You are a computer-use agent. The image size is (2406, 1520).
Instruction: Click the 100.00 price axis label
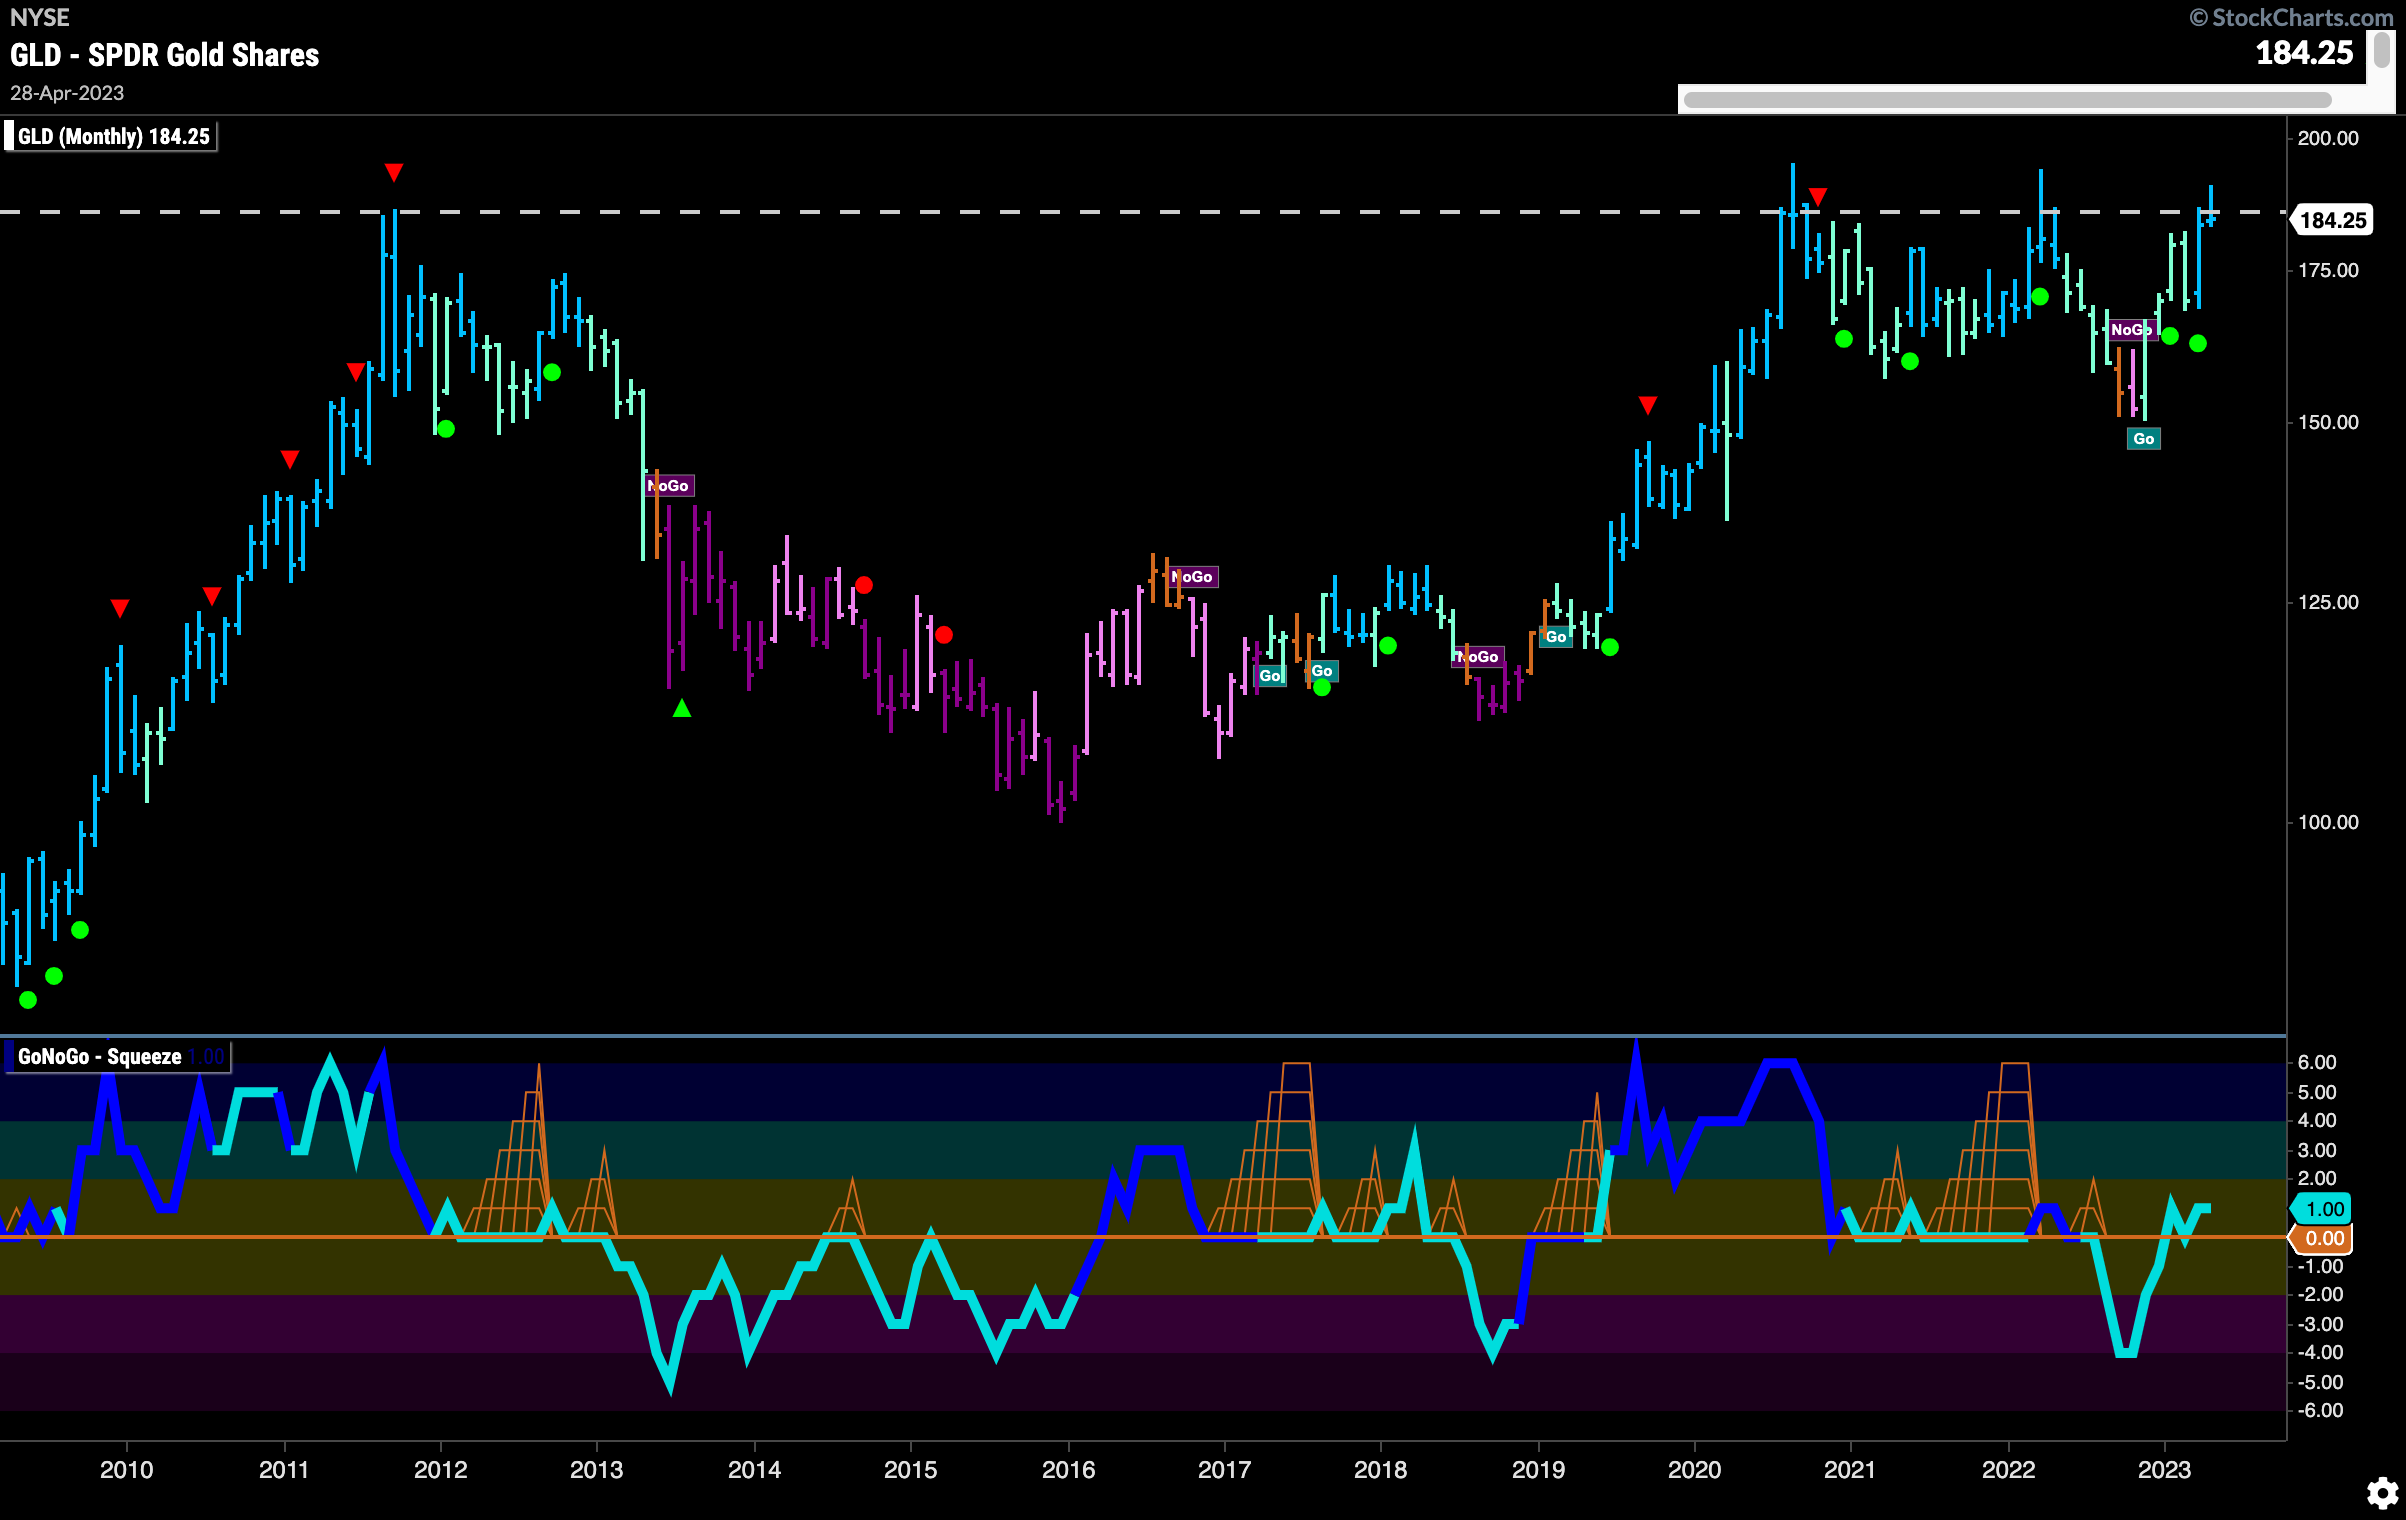tap(2328, 822)
